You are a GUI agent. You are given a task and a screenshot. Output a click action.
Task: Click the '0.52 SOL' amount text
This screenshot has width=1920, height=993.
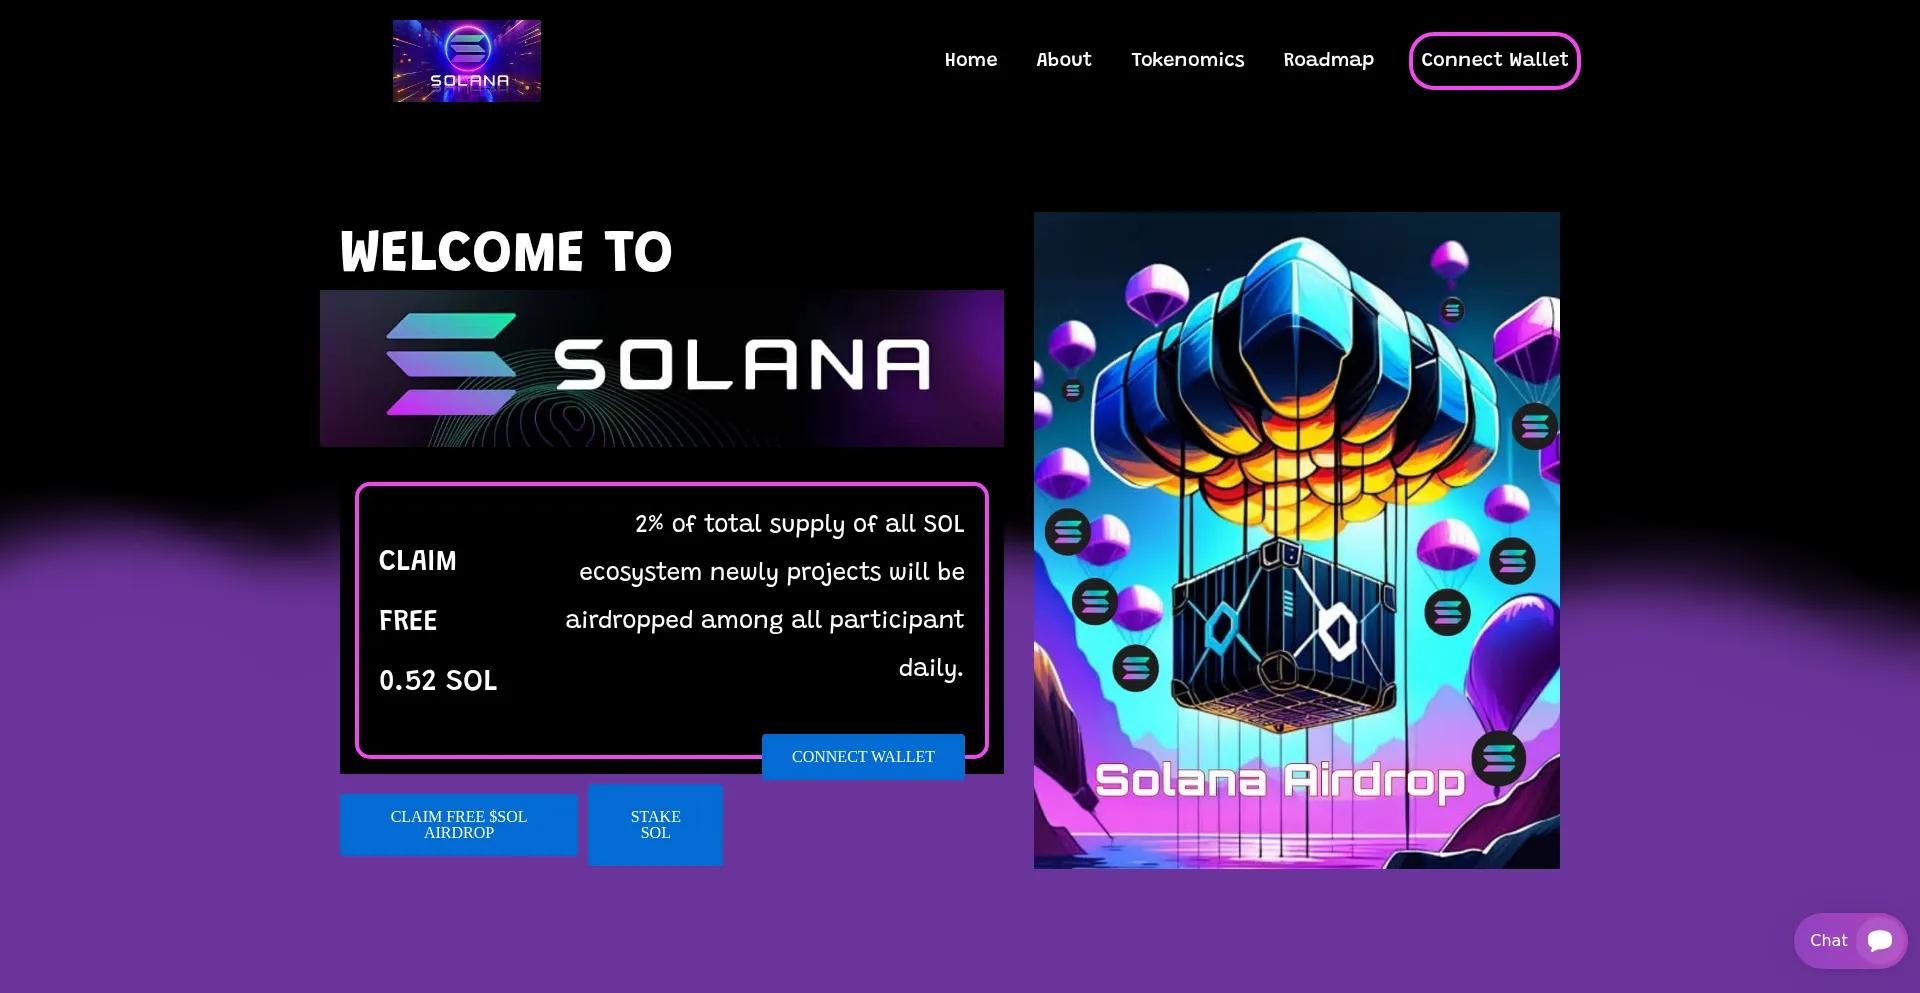(438, 681)
